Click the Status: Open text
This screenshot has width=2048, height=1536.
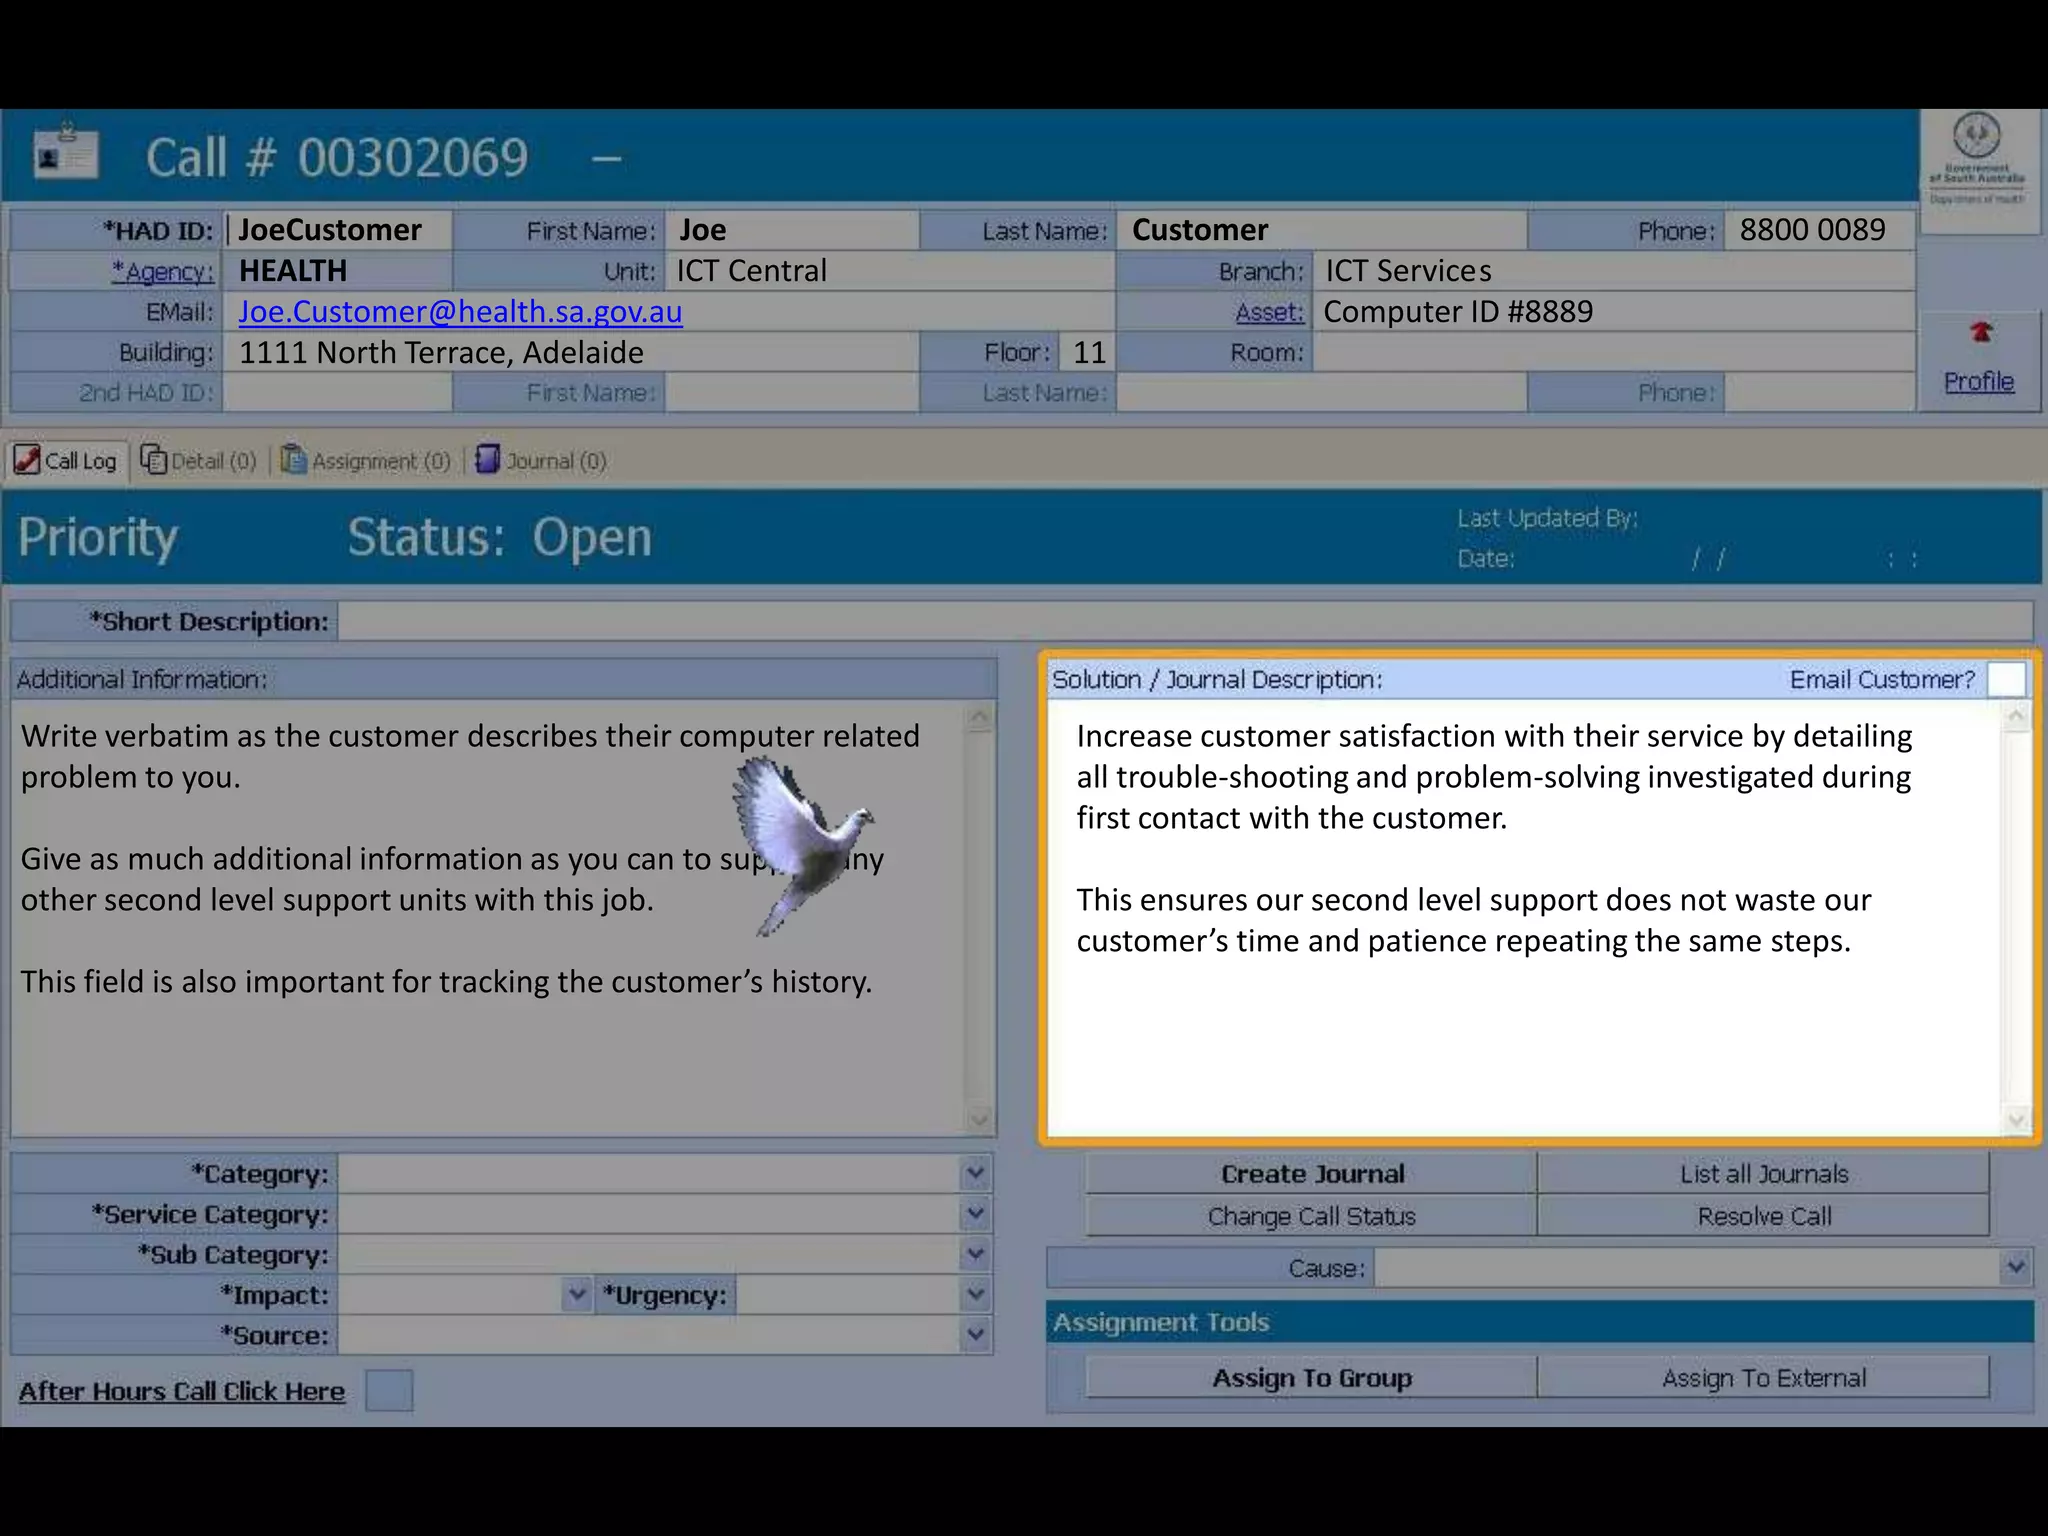(x=500, y=538)
